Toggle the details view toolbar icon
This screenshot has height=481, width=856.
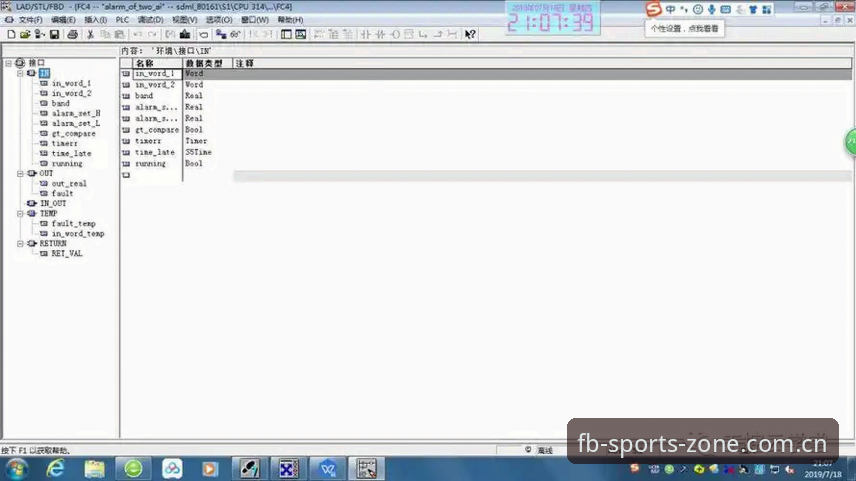pyautogui.click(x=300, y=34)
